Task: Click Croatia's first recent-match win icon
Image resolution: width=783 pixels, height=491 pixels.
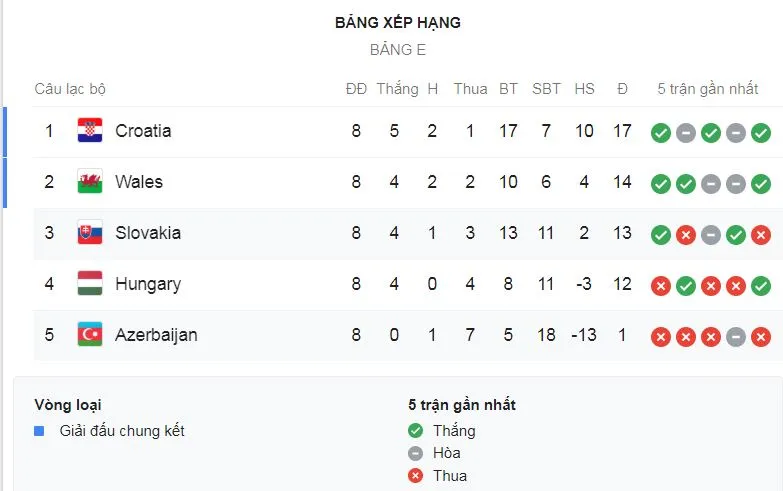Action: [x=660, y=132]
